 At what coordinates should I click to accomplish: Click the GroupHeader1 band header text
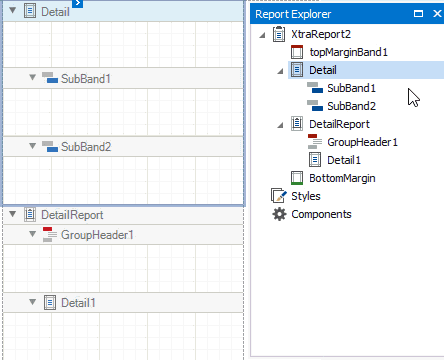[x=97, y=235]
